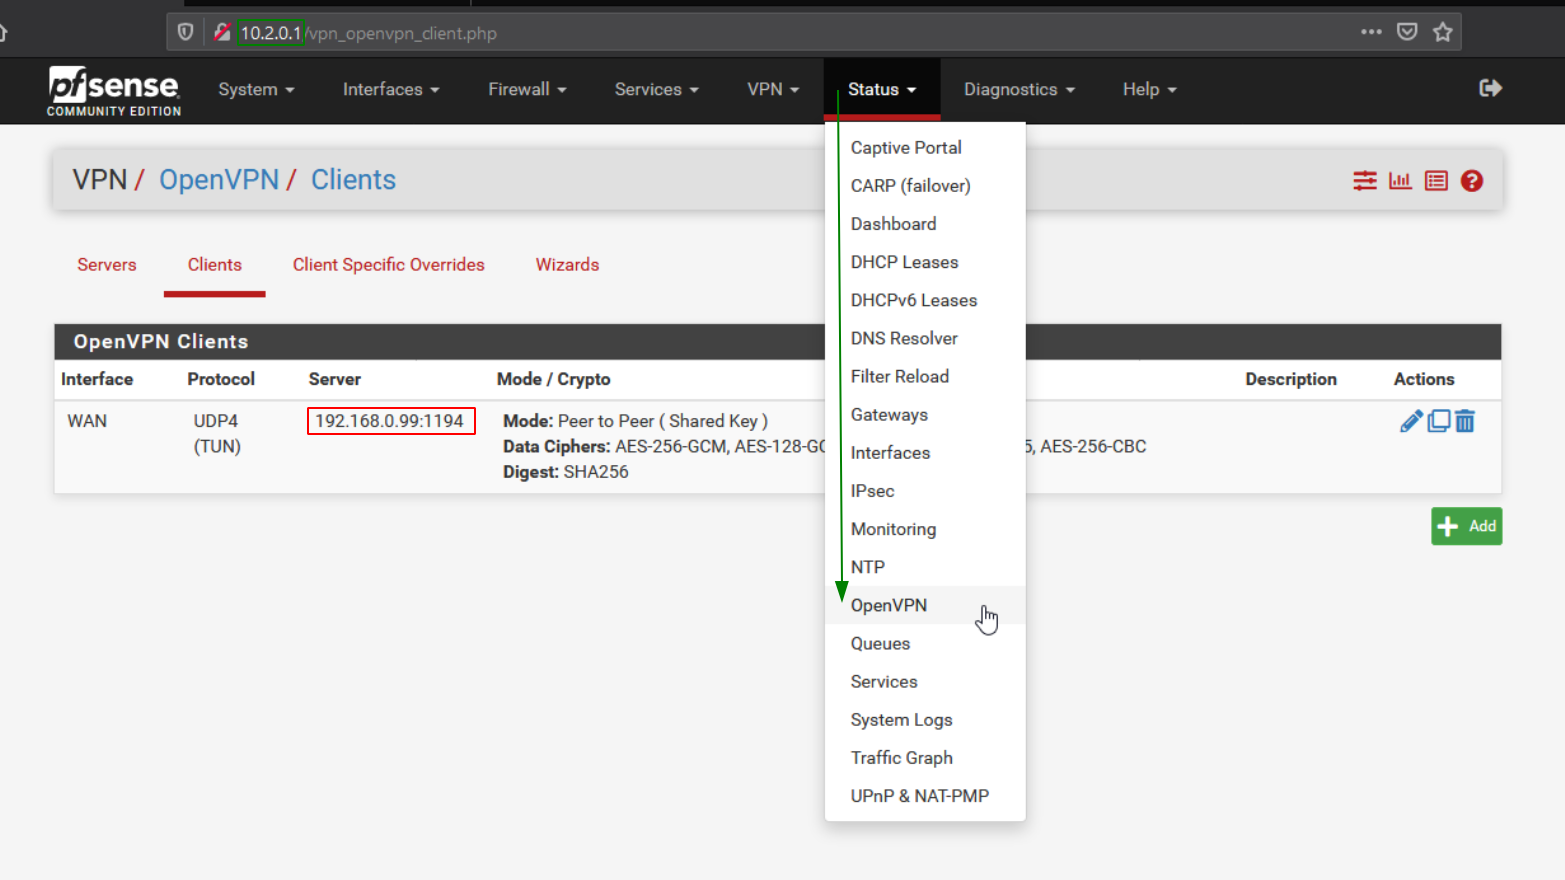Click the Actions column header
Viewport: 1565px width, 880px height.
coord(1424,379)
